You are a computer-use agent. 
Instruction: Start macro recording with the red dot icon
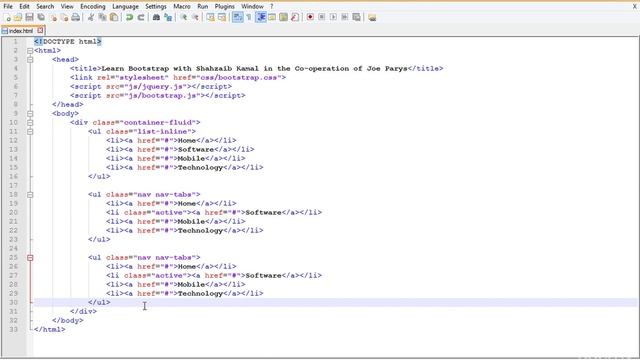point(310,17)
